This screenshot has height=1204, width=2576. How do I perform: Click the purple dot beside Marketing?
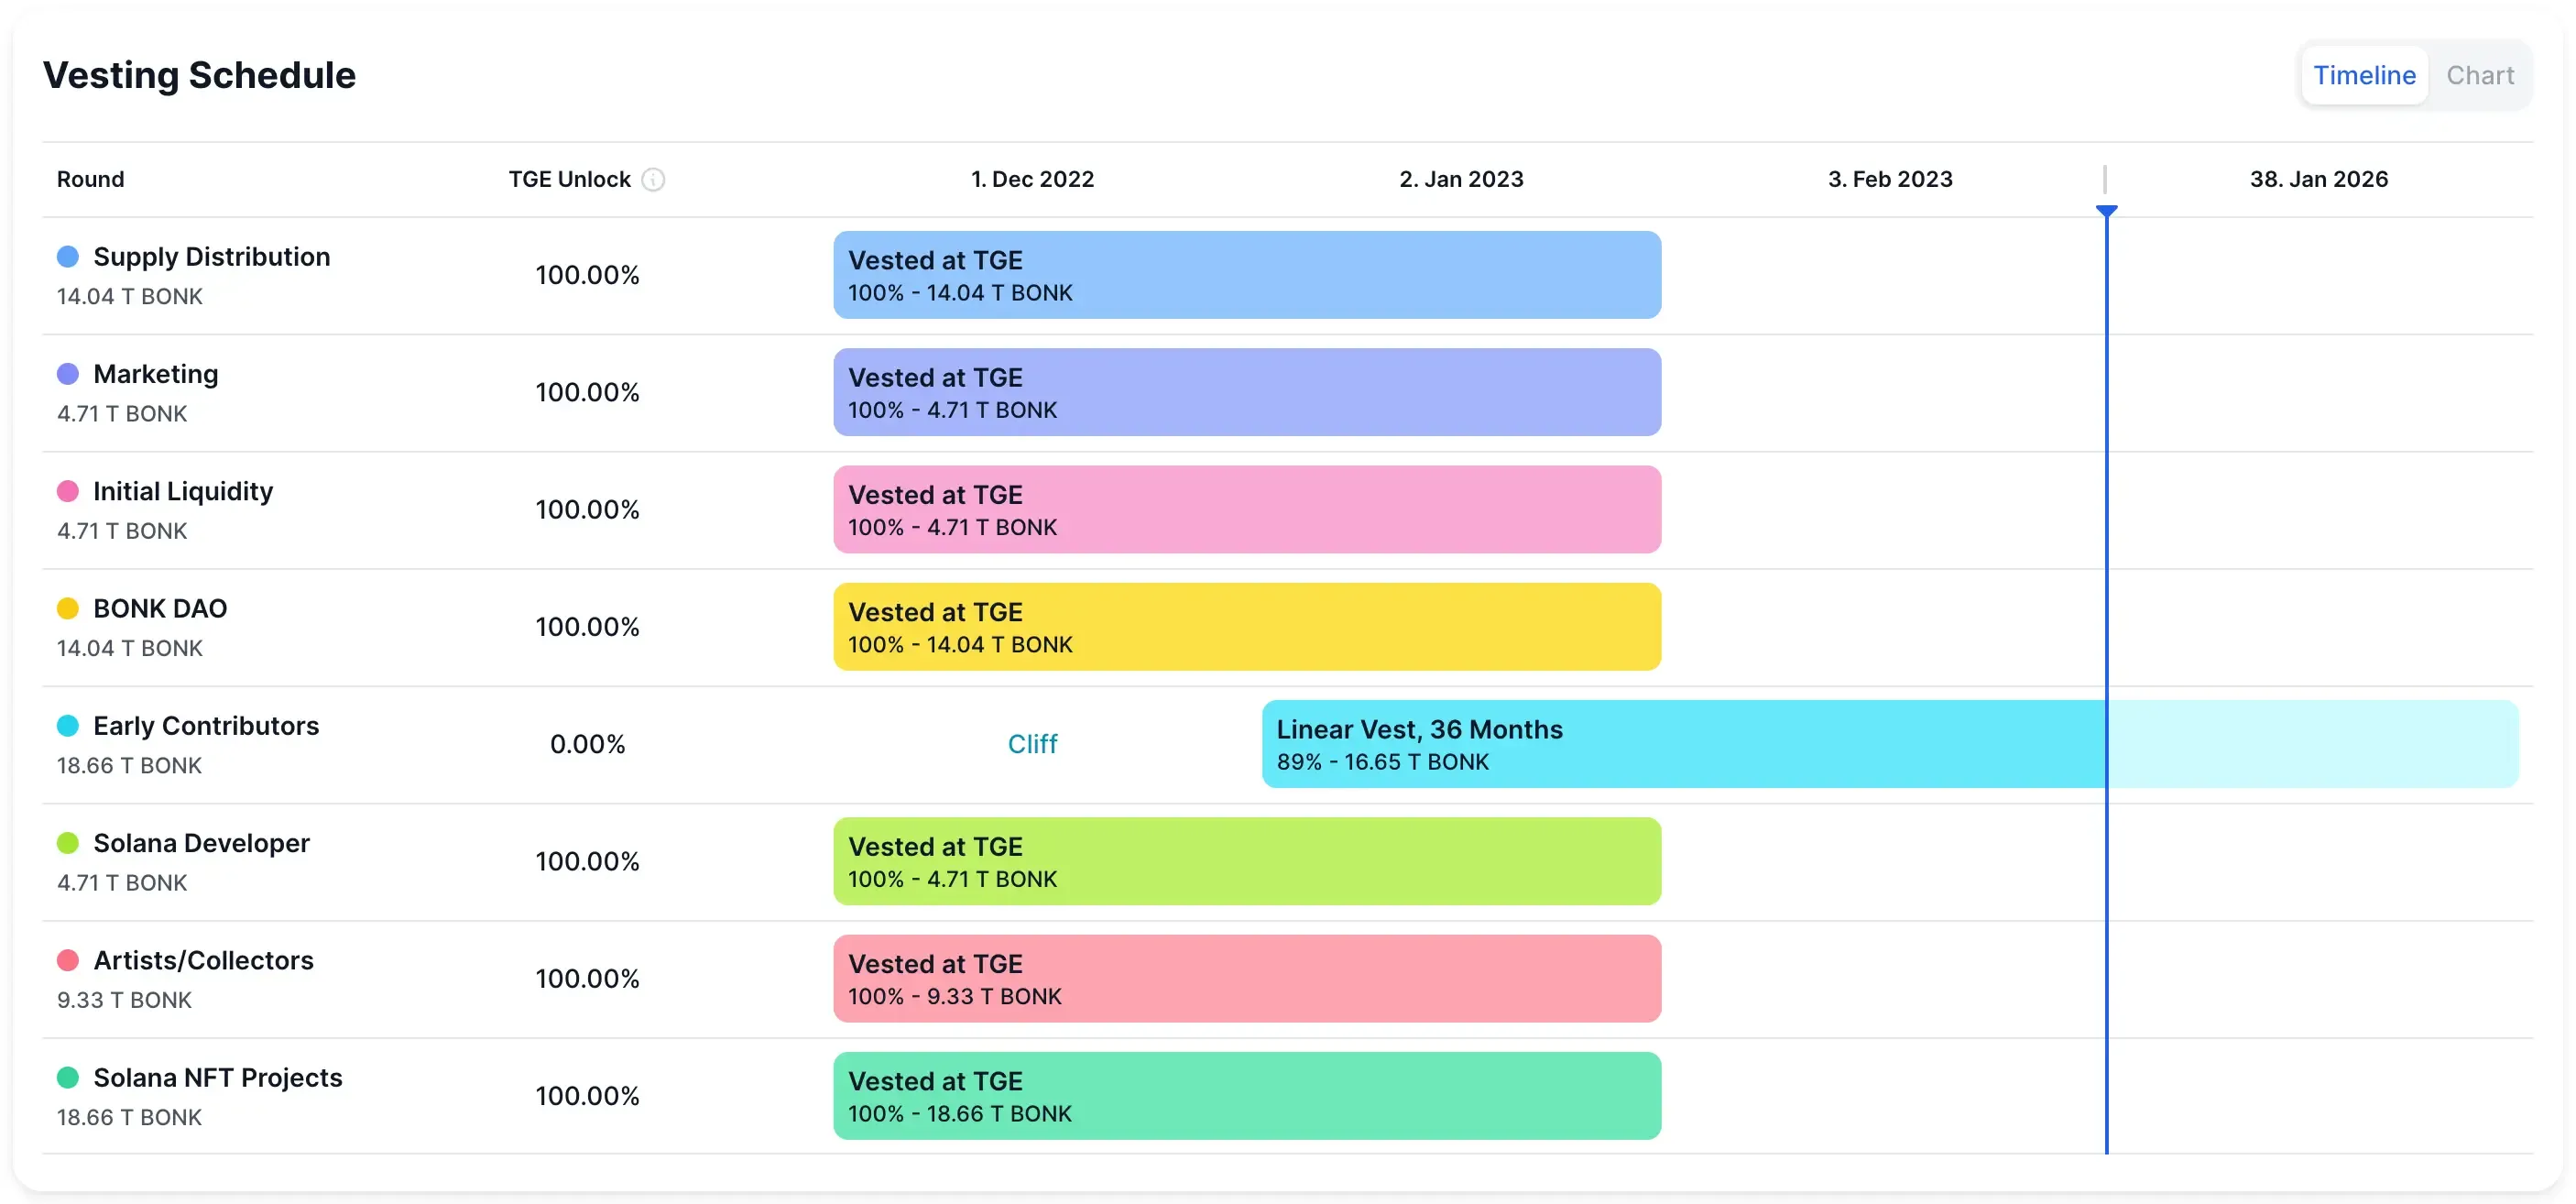[67, 373]
